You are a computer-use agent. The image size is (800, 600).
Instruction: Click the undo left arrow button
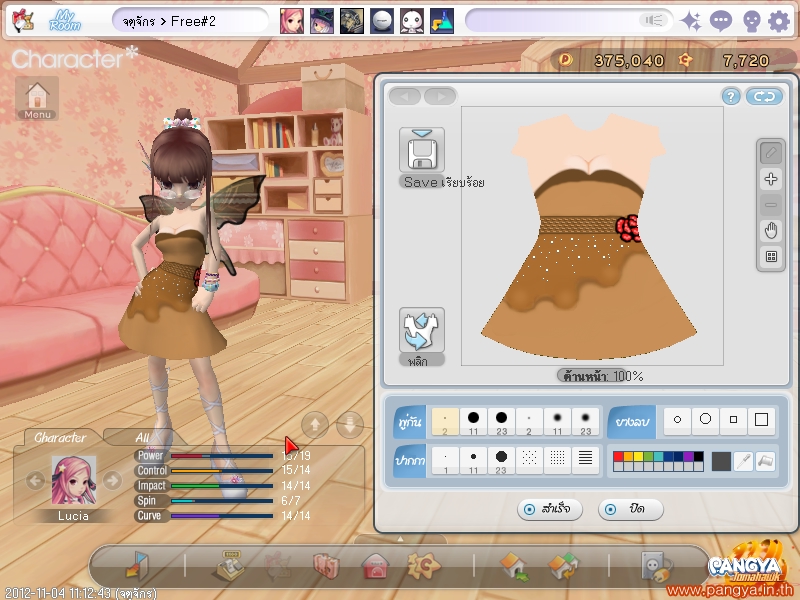tap(405, 96)
